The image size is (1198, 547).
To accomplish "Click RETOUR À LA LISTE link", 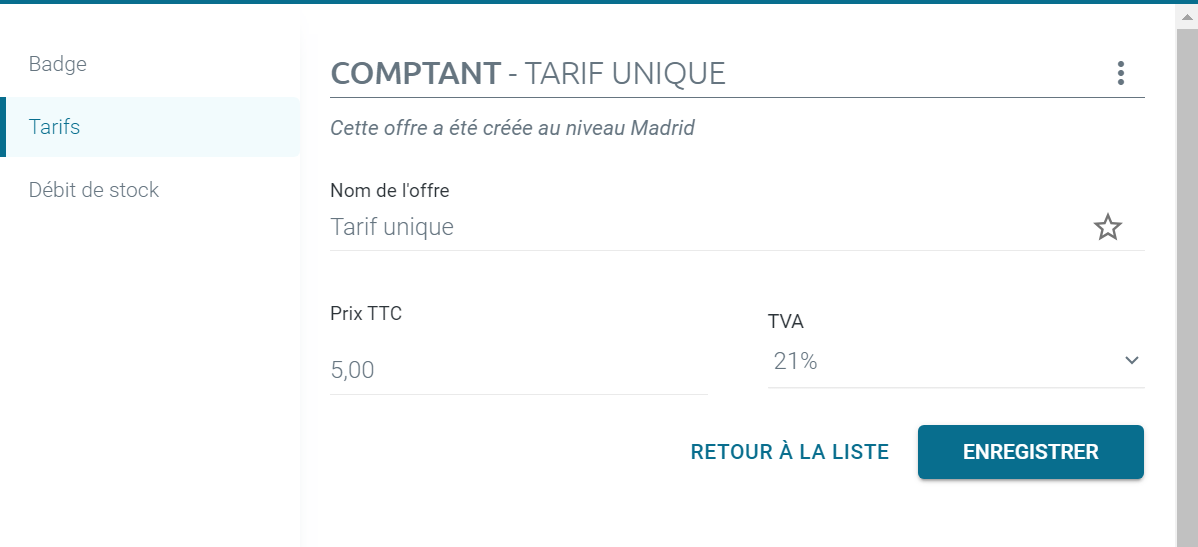I will click(x=789, y=452).
